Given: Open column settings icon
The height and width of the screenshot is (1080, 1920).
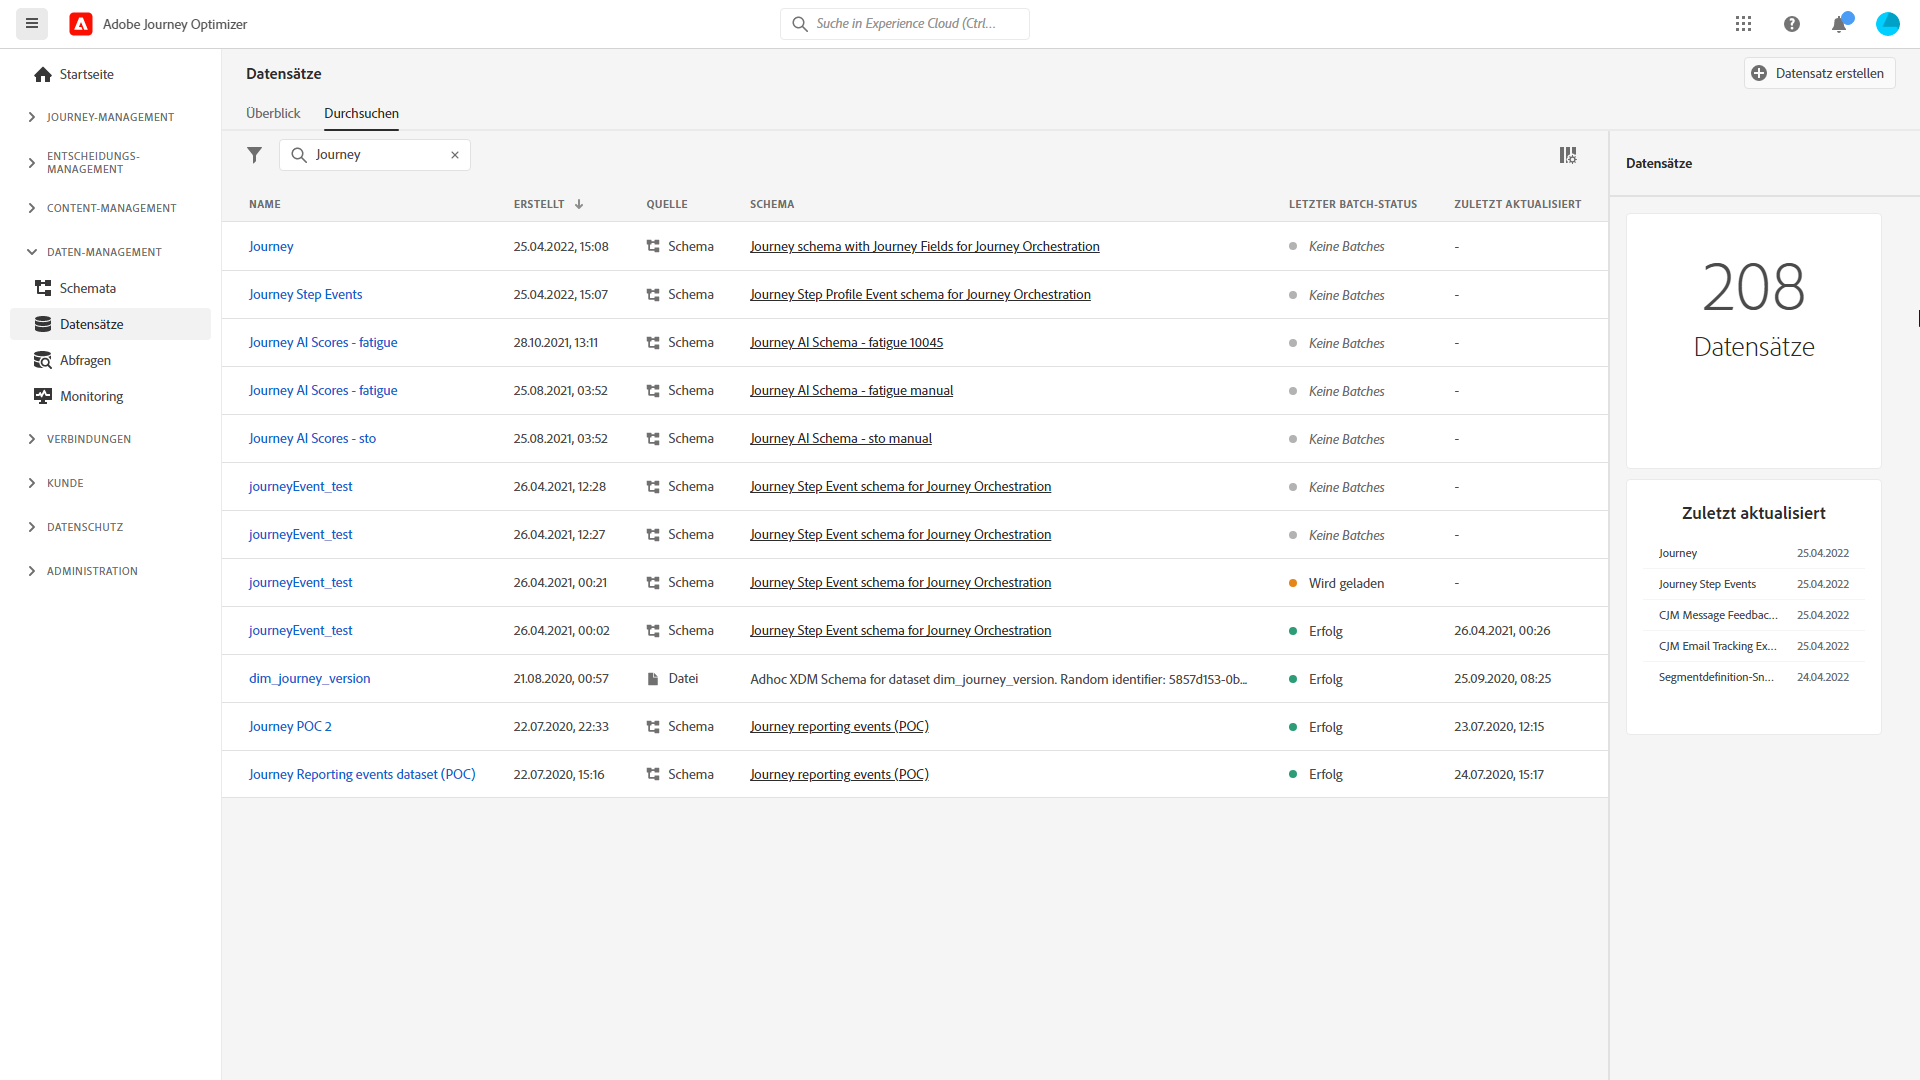Looking at the screenshot, I should [1567, 155].
